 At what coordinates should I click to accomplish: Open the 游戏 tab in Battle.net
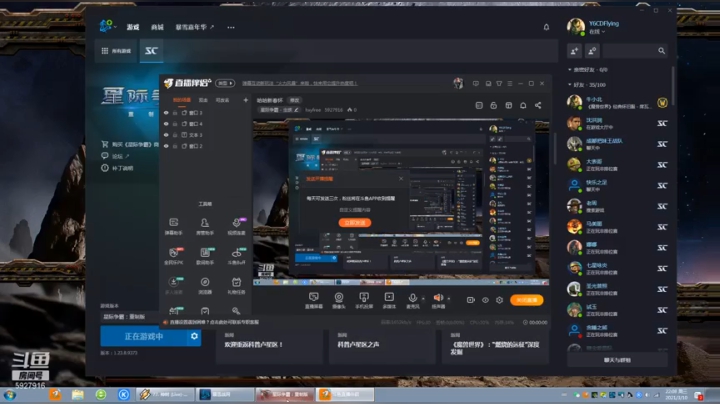tap(133, 27)
